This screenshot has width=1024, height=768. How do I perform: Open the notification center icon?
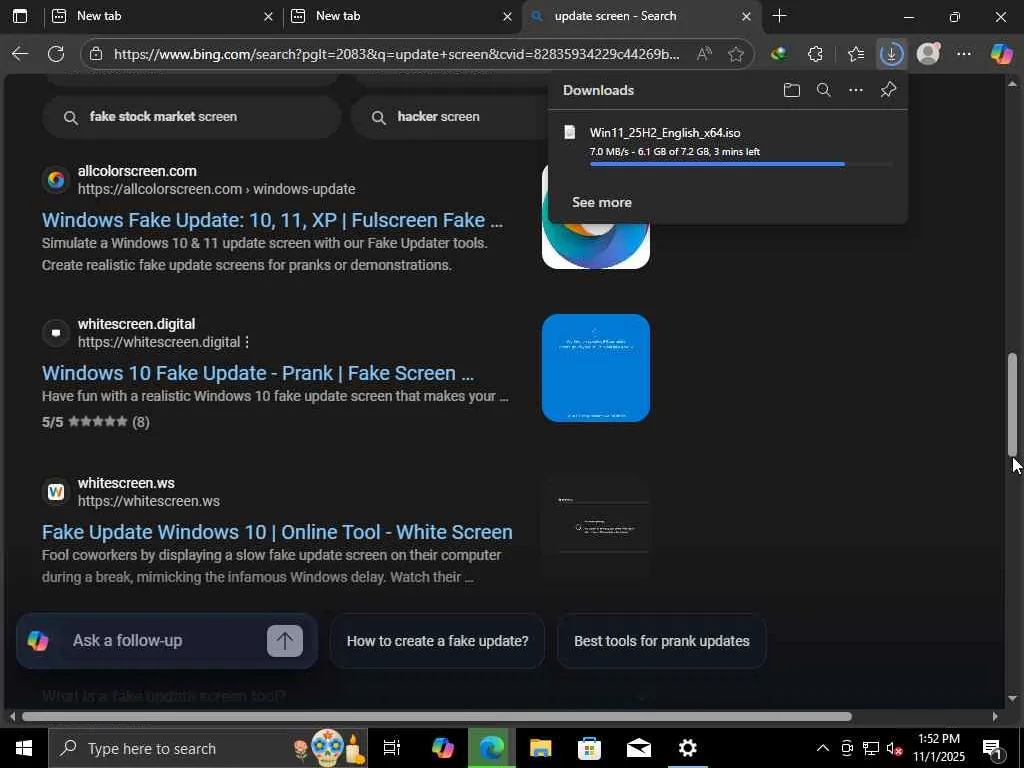tap(993, 748)
